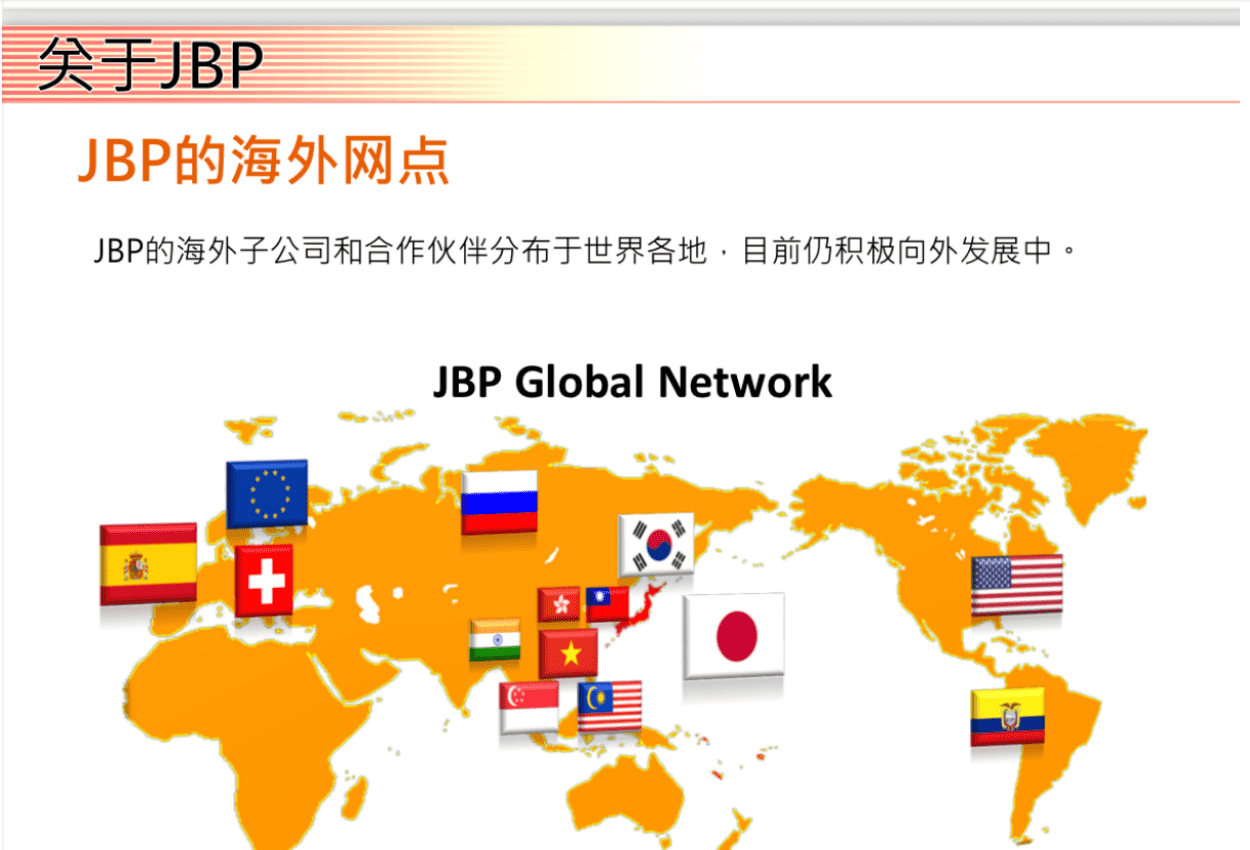Click the "关于JBP" slide header text

(150, 66)
